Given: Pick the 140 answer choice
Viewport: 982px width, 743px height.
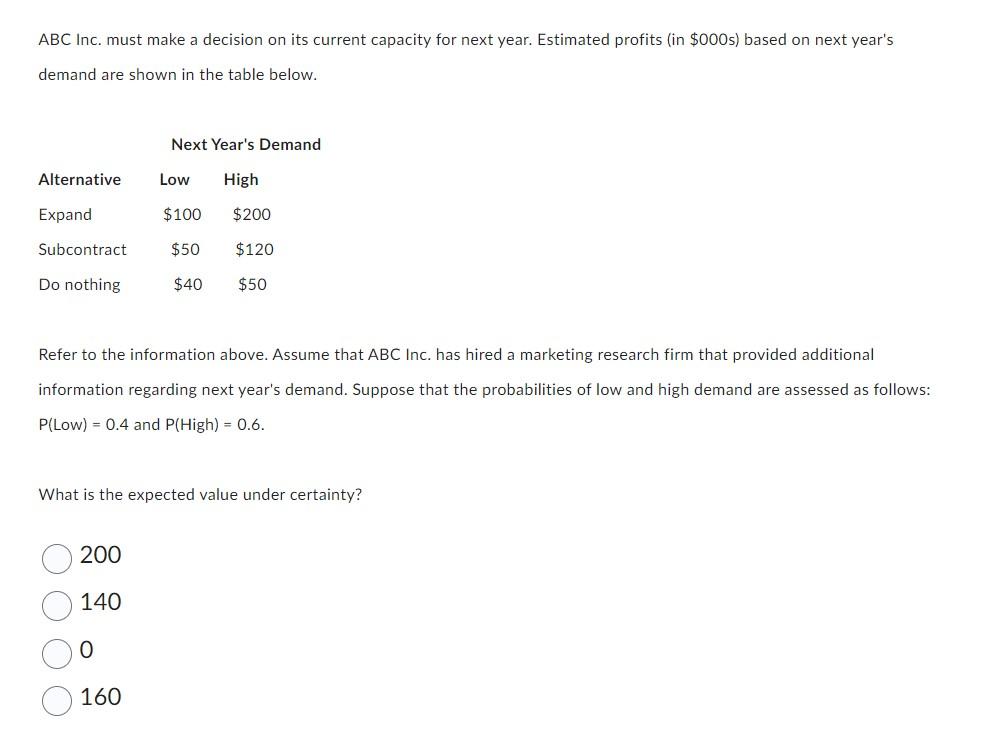Looking at the screenshot, I should (101, 603).
